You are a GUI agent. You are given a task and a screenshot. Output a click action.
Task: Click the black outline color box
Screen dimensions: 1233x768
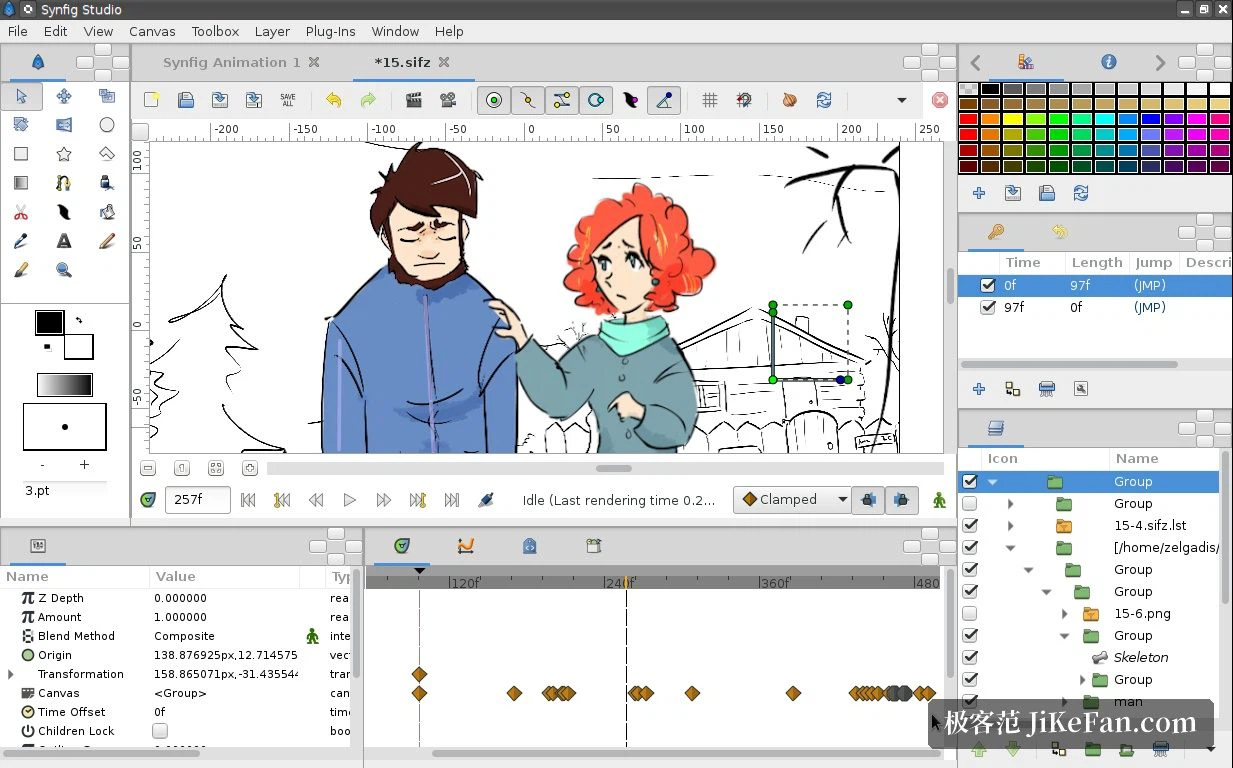coord(49,322)
